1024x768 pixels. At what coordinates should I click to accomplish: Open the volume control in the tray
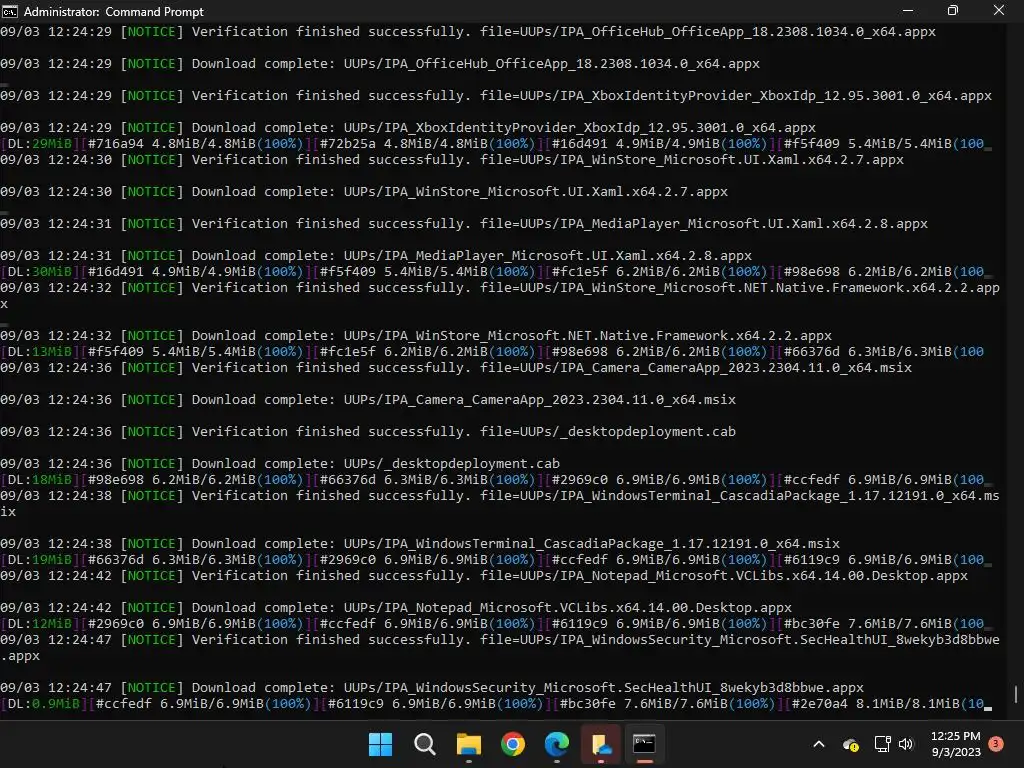coord(906,744)
